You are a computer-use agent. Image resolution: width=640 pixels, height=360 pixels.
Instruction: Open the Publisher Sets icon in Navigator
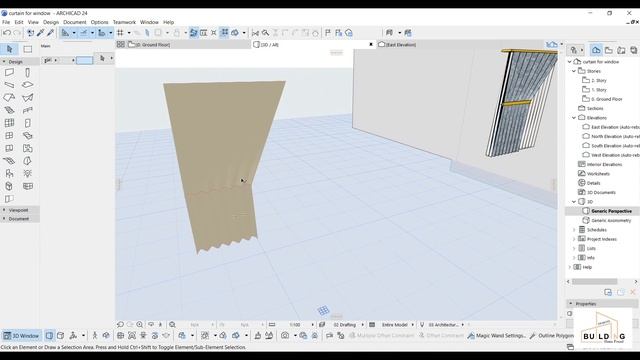(633, 50)
